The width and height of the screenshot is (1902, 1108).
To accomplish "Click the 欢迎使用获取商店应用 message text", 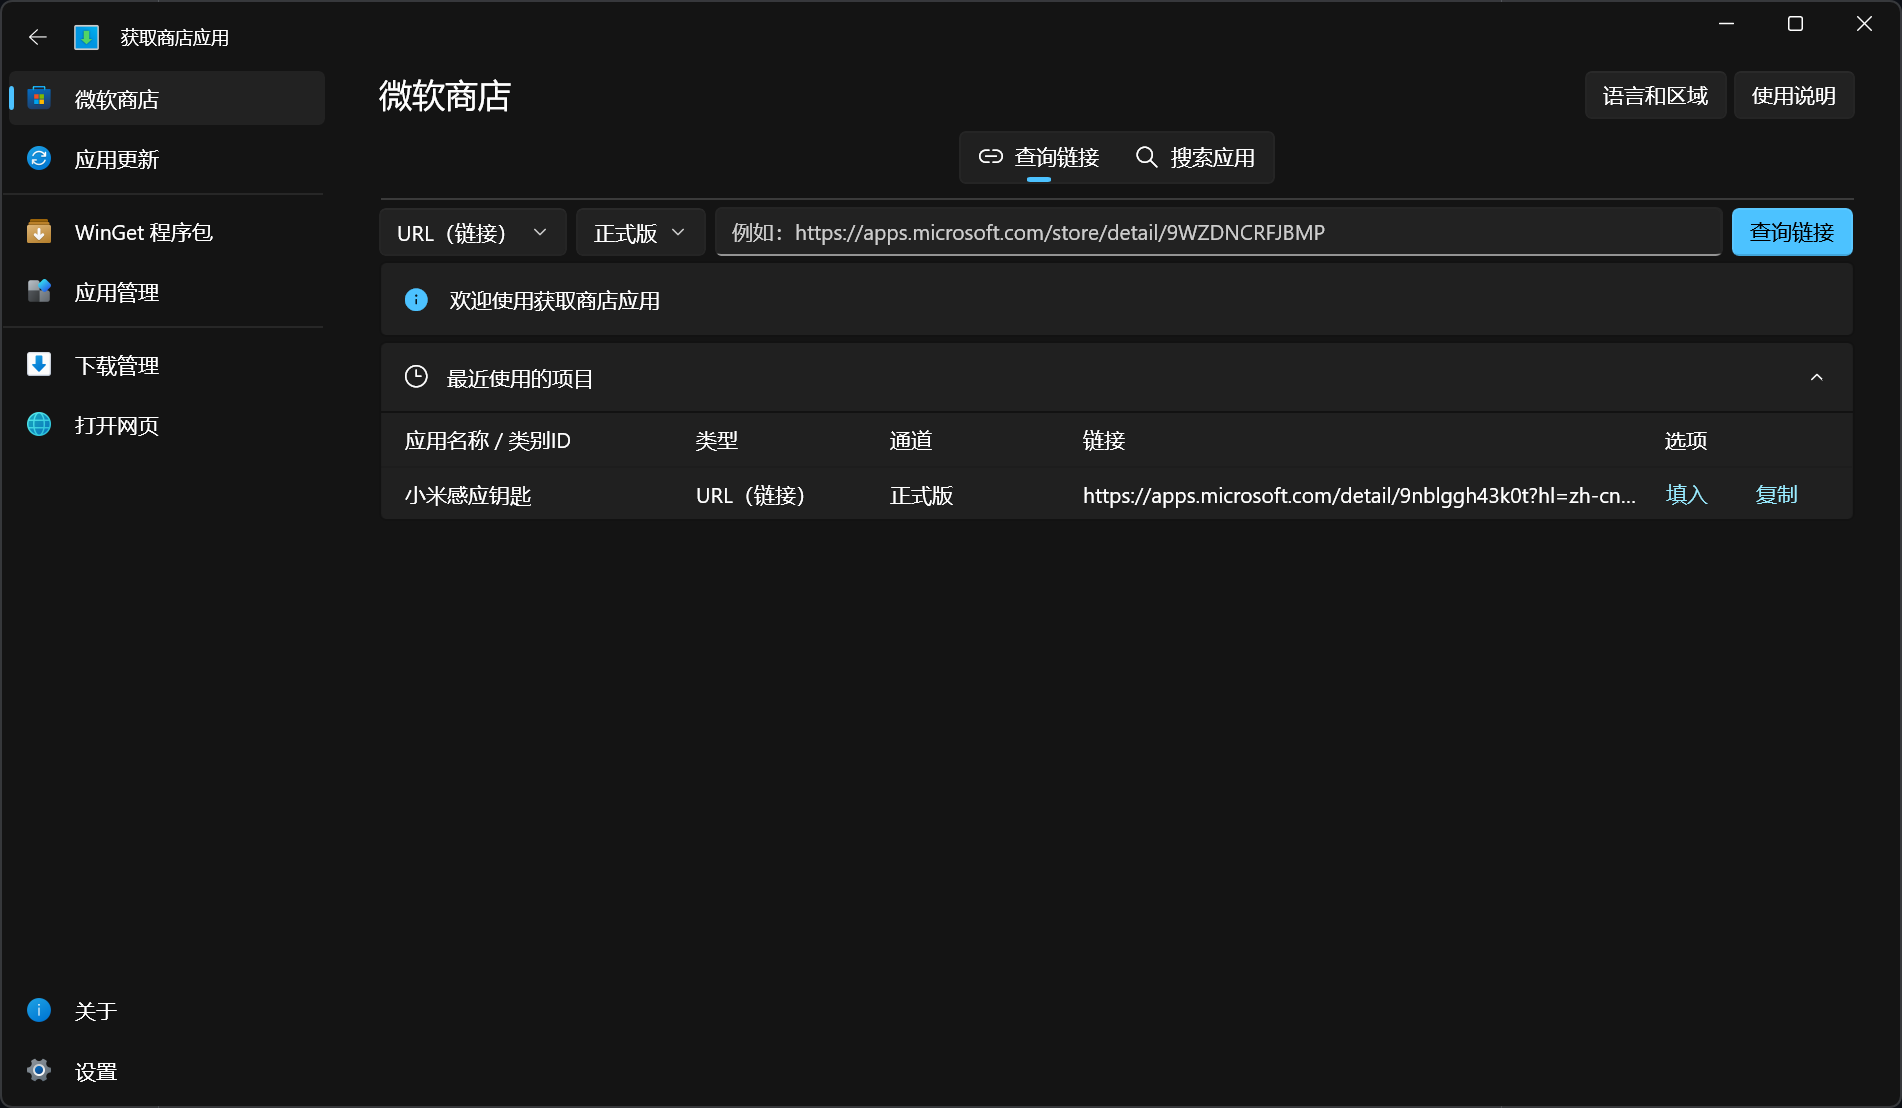I will click(x=554, y=300).
